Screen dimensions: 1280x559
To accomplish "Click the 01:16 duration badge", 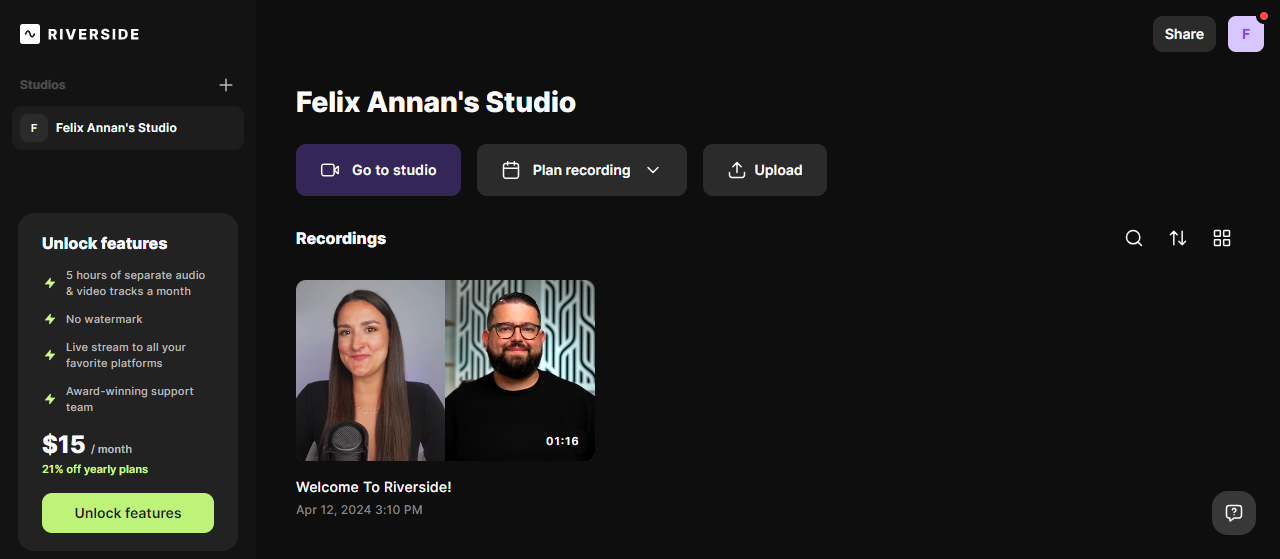I will point(562,441).
